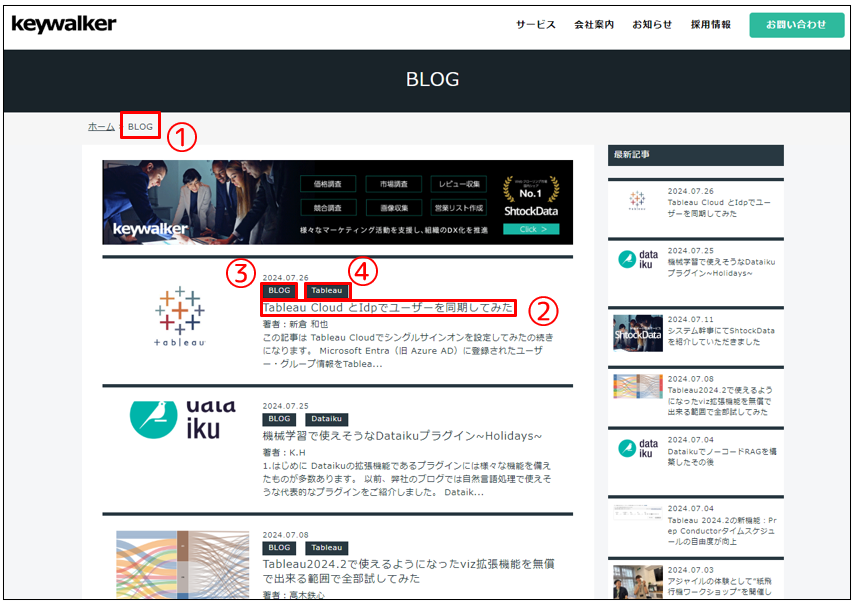Click the Dataiku tag on 2024.07.25 article
The image size is (855, 605).
[327, 419]
